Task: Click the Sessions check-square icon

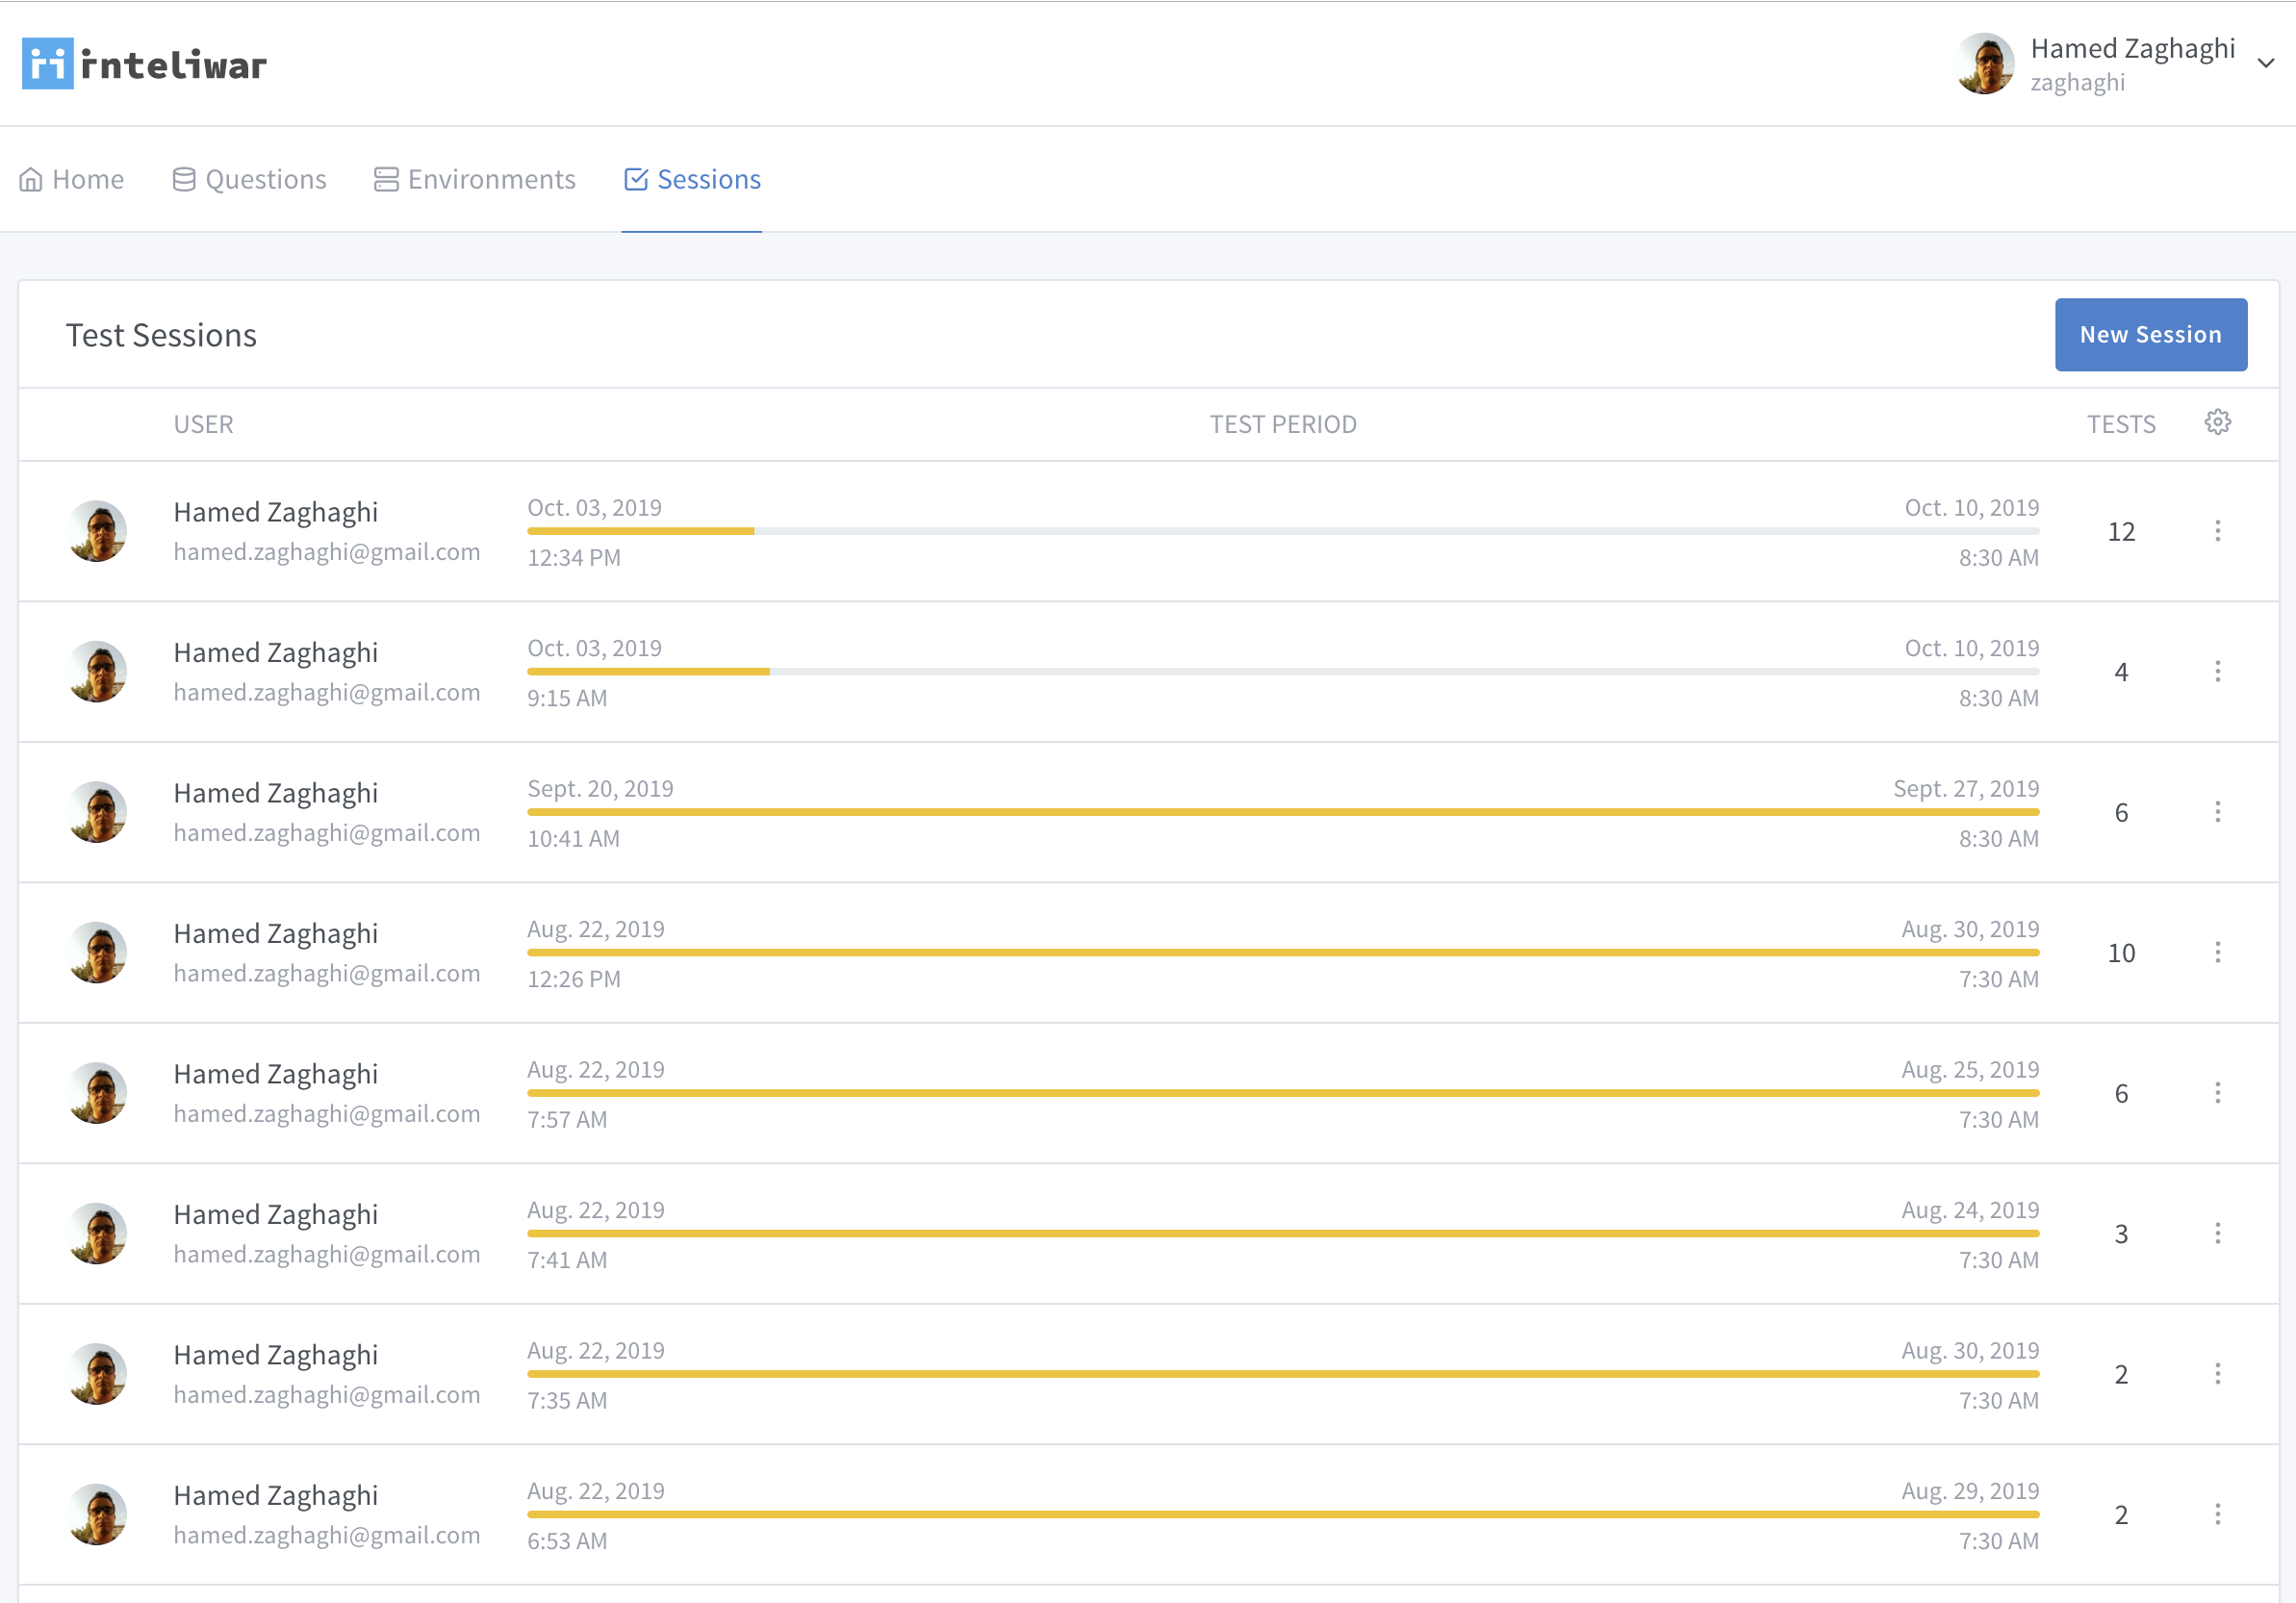Action: coord(636,179)
